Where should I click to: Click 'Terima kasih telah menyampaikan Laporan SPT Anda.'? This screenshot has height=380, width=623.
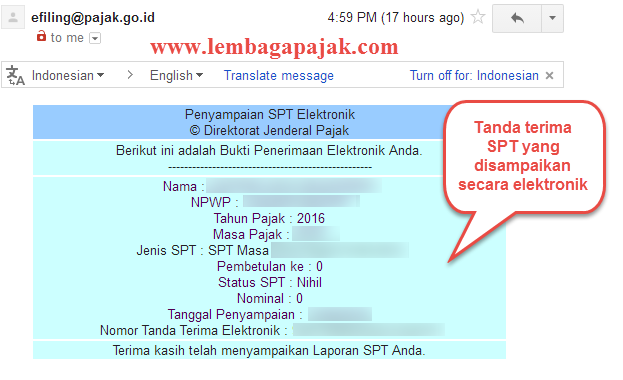269,351
